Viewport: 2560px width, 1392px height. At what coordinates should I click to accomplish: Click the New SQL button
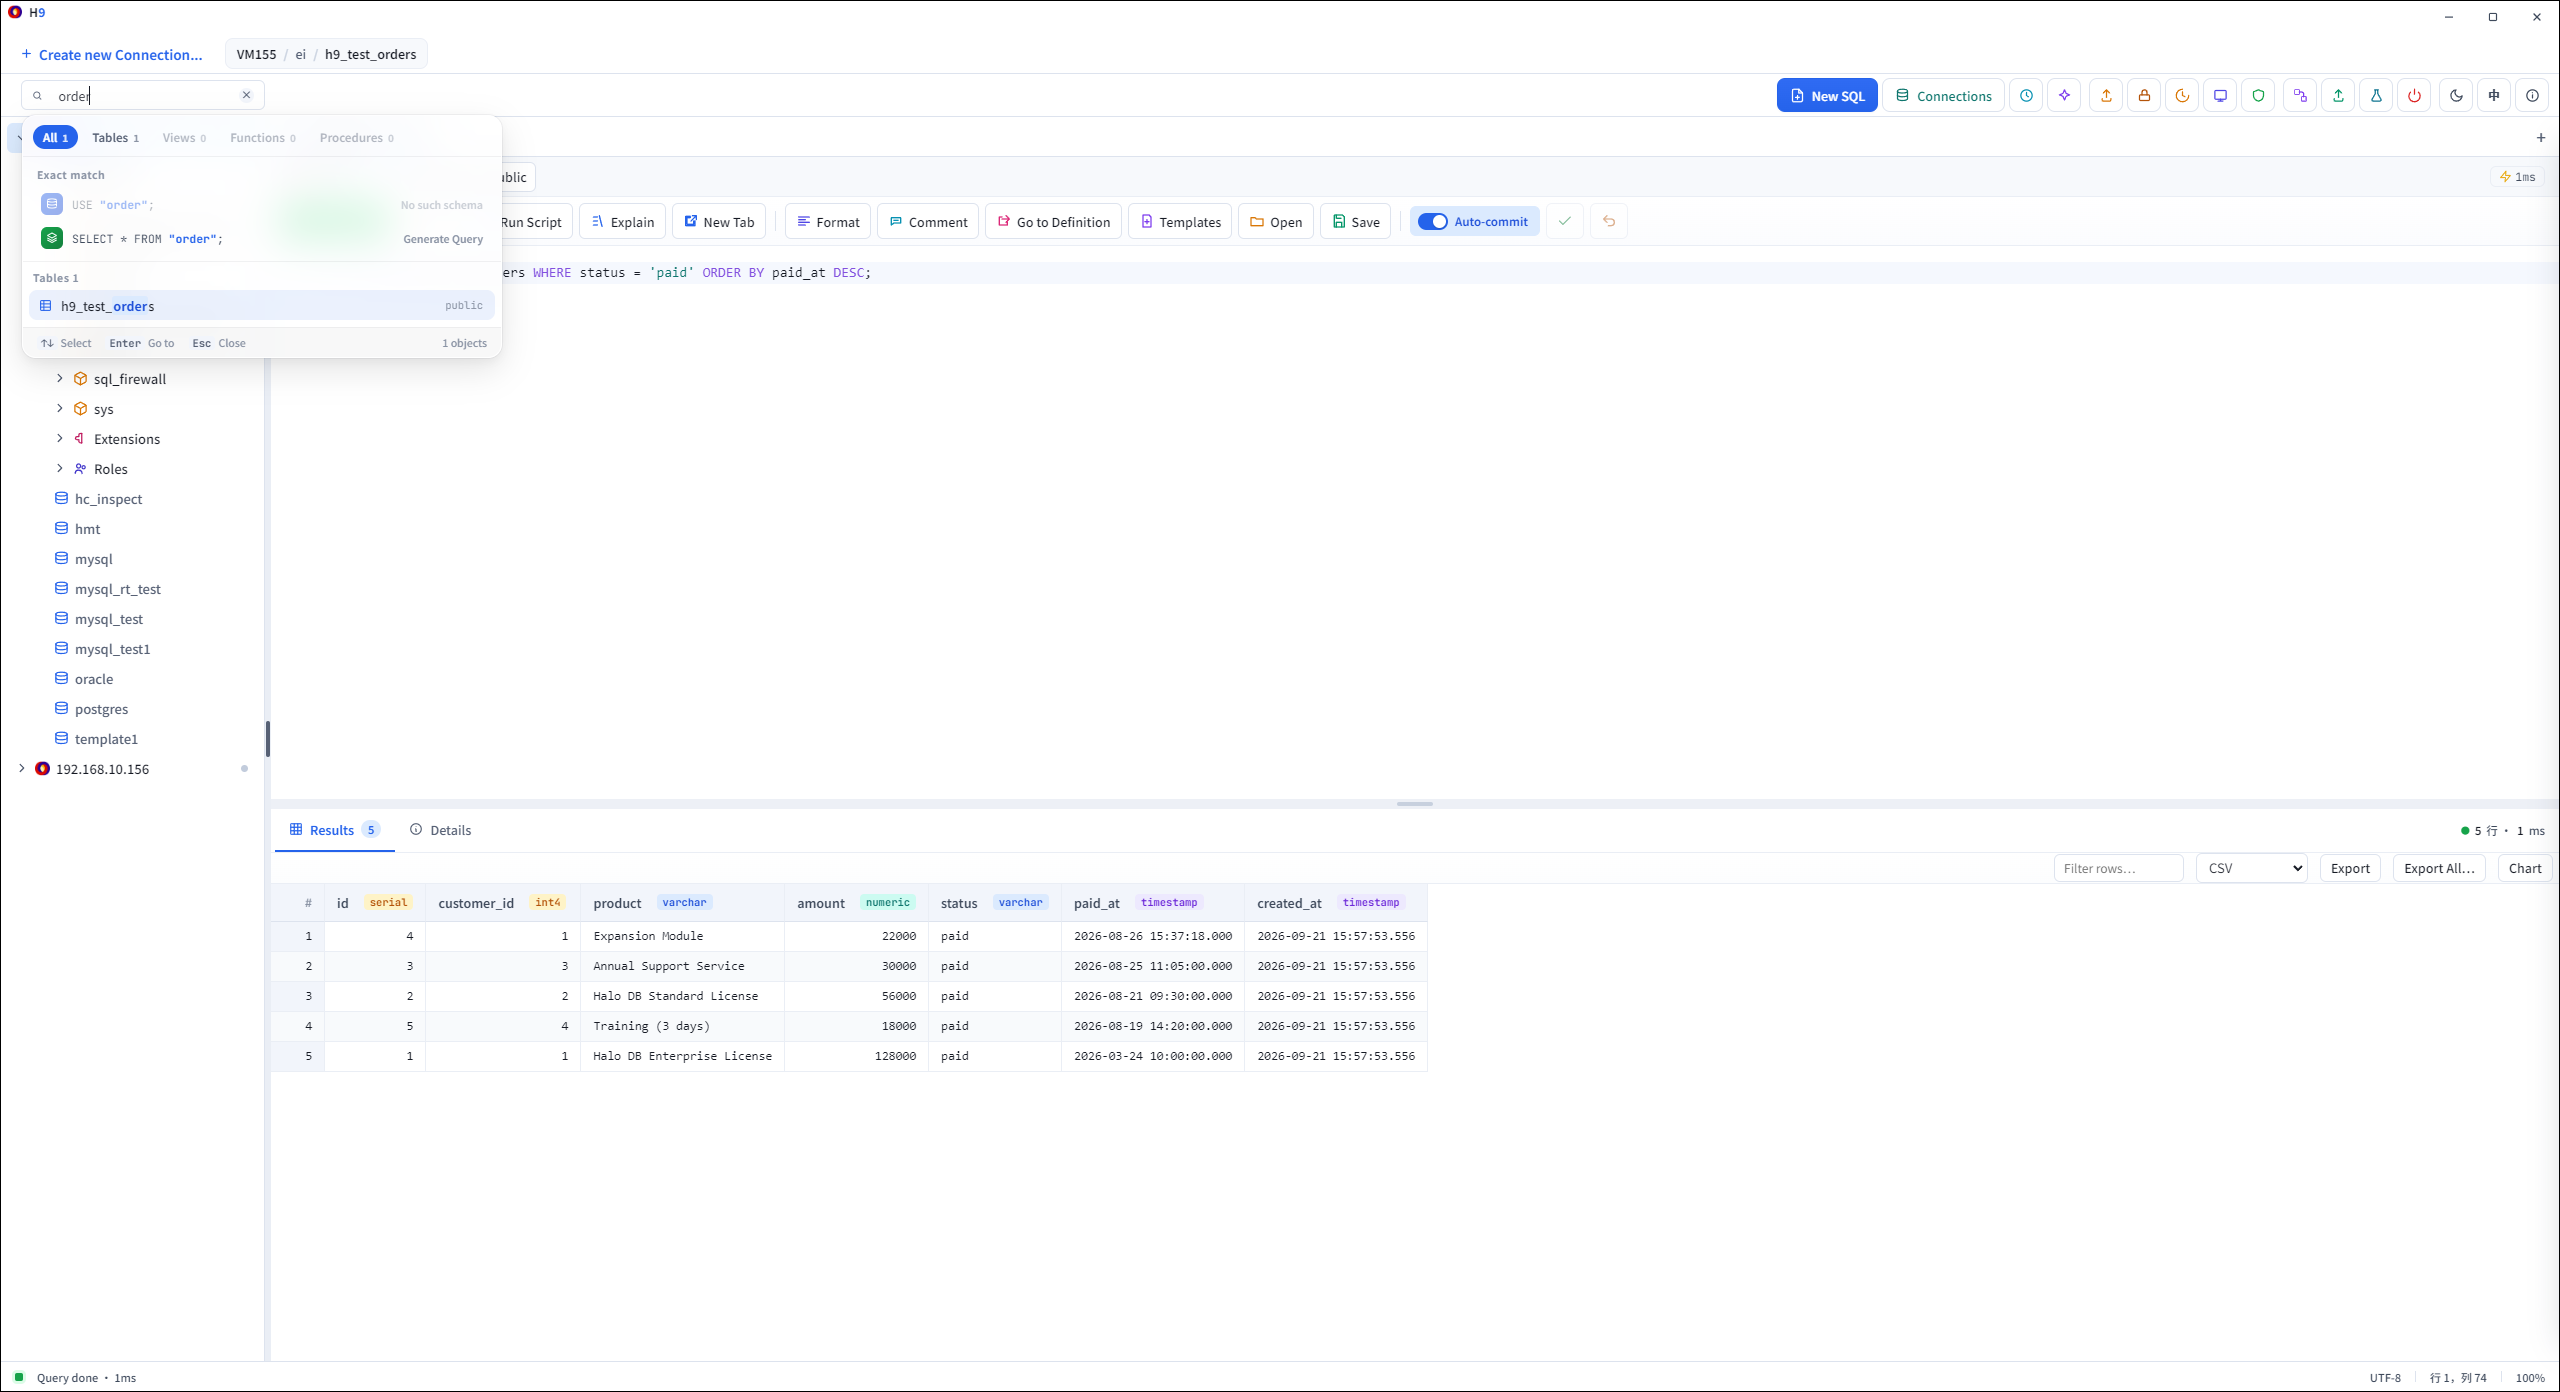[x=1827, y=96]
